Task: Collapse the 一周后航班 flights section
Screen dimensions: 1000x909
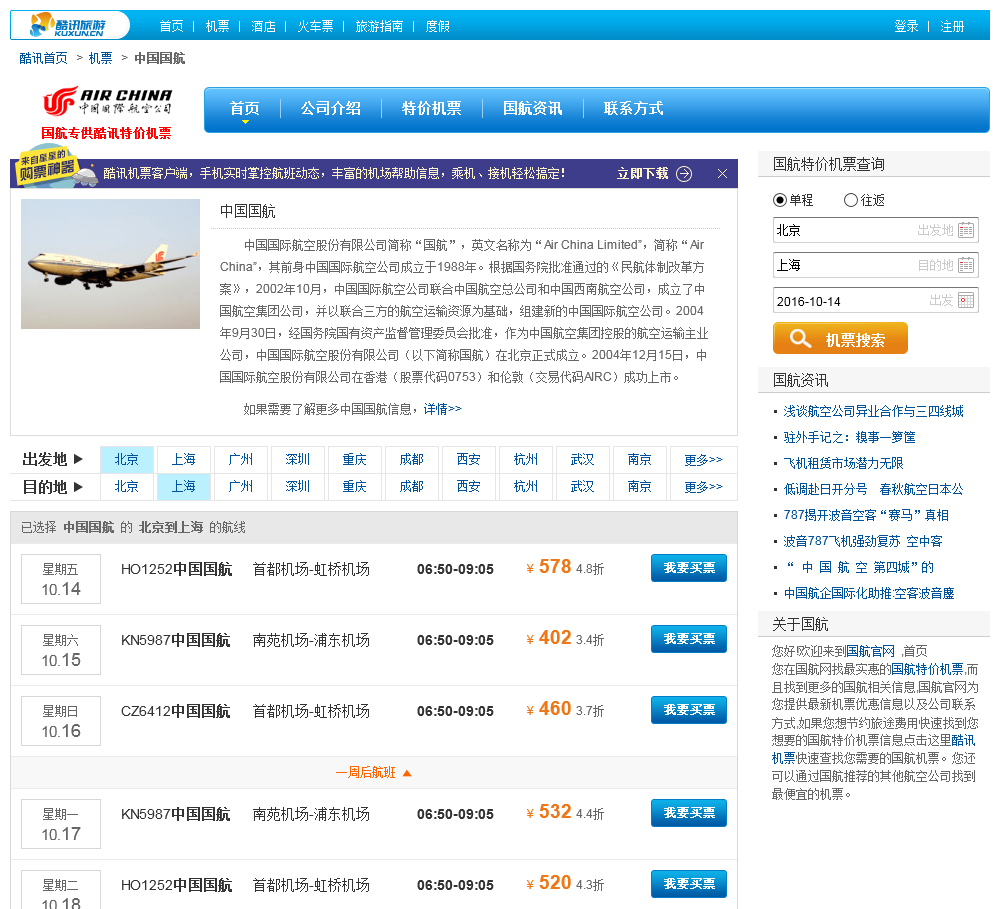Action: pyautogui.click(x=374, y=772)
